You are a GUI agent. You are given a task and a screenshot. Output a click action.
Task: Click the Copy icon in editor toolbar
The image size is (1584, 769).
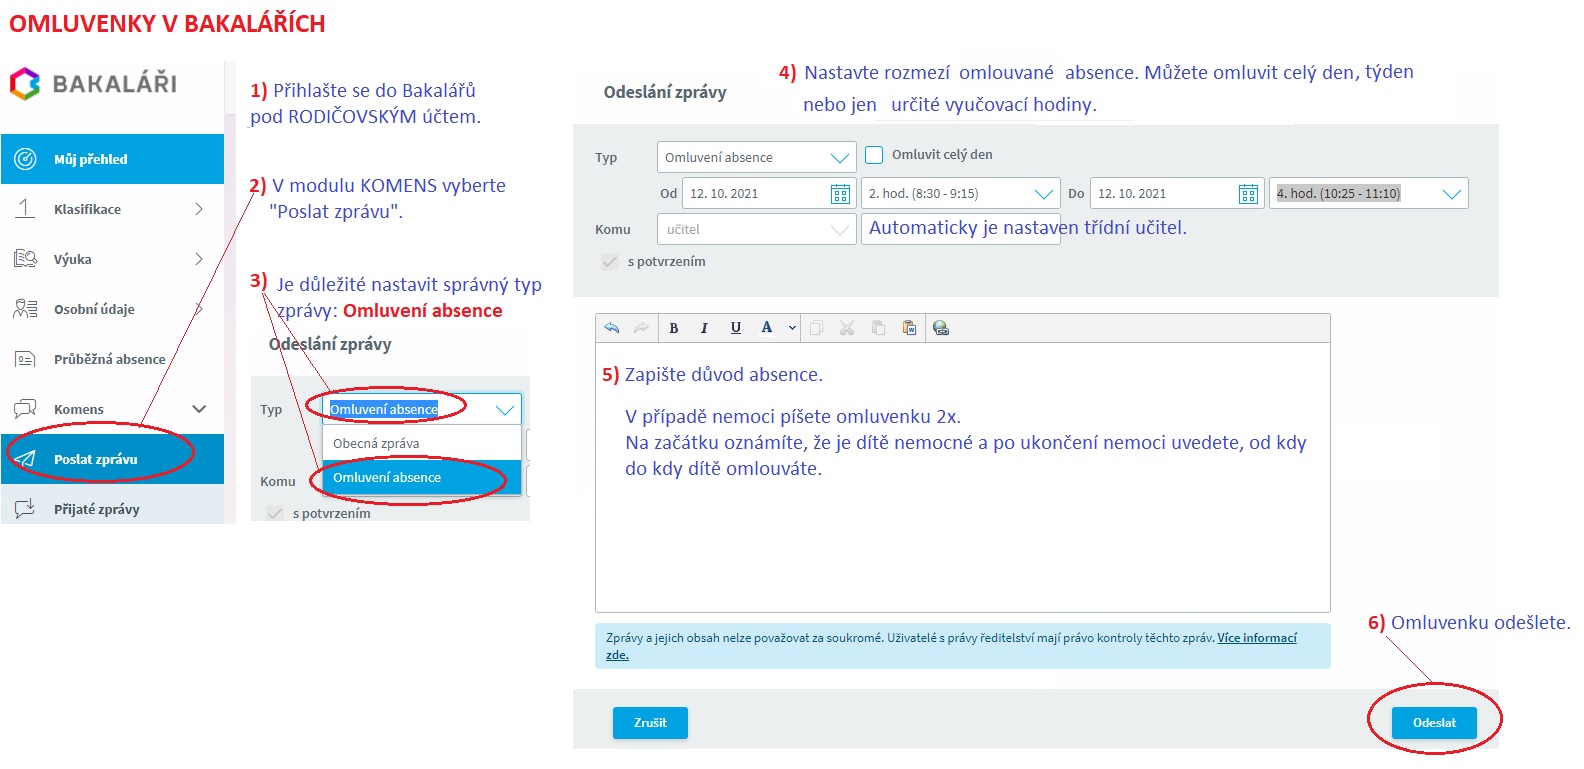[816, 328]
